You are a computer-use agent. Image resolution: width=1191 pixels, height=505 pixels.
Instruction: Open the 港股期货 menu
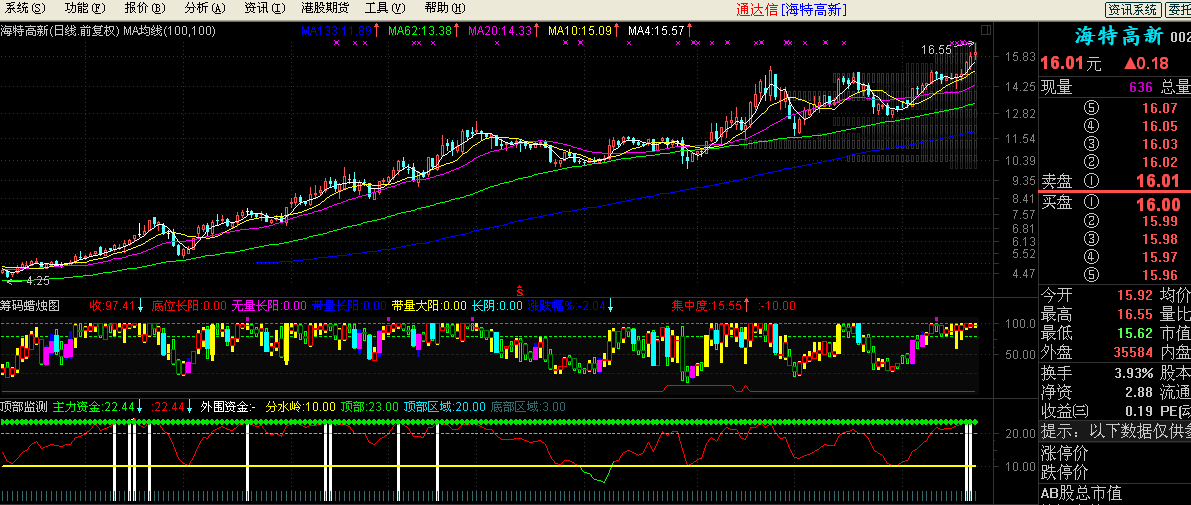pos(325,8)
